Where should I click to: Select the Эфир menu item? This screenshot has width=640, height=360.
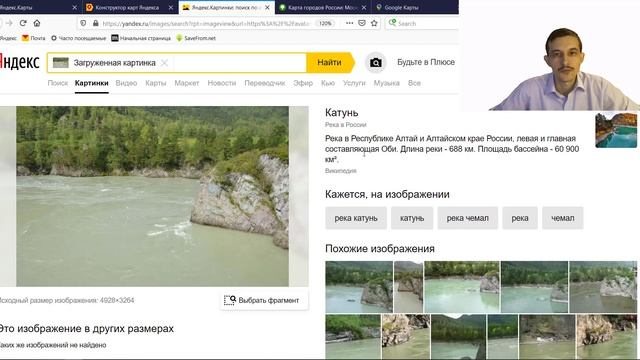(303, 83)
